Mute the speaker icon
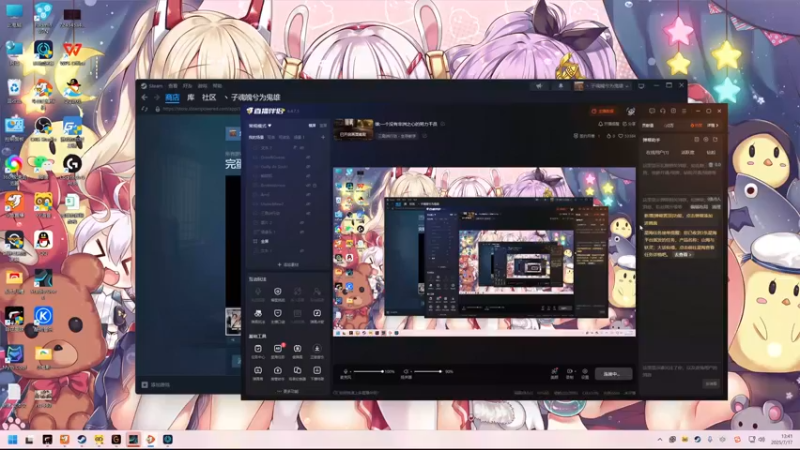 click(x=405, y=371)
